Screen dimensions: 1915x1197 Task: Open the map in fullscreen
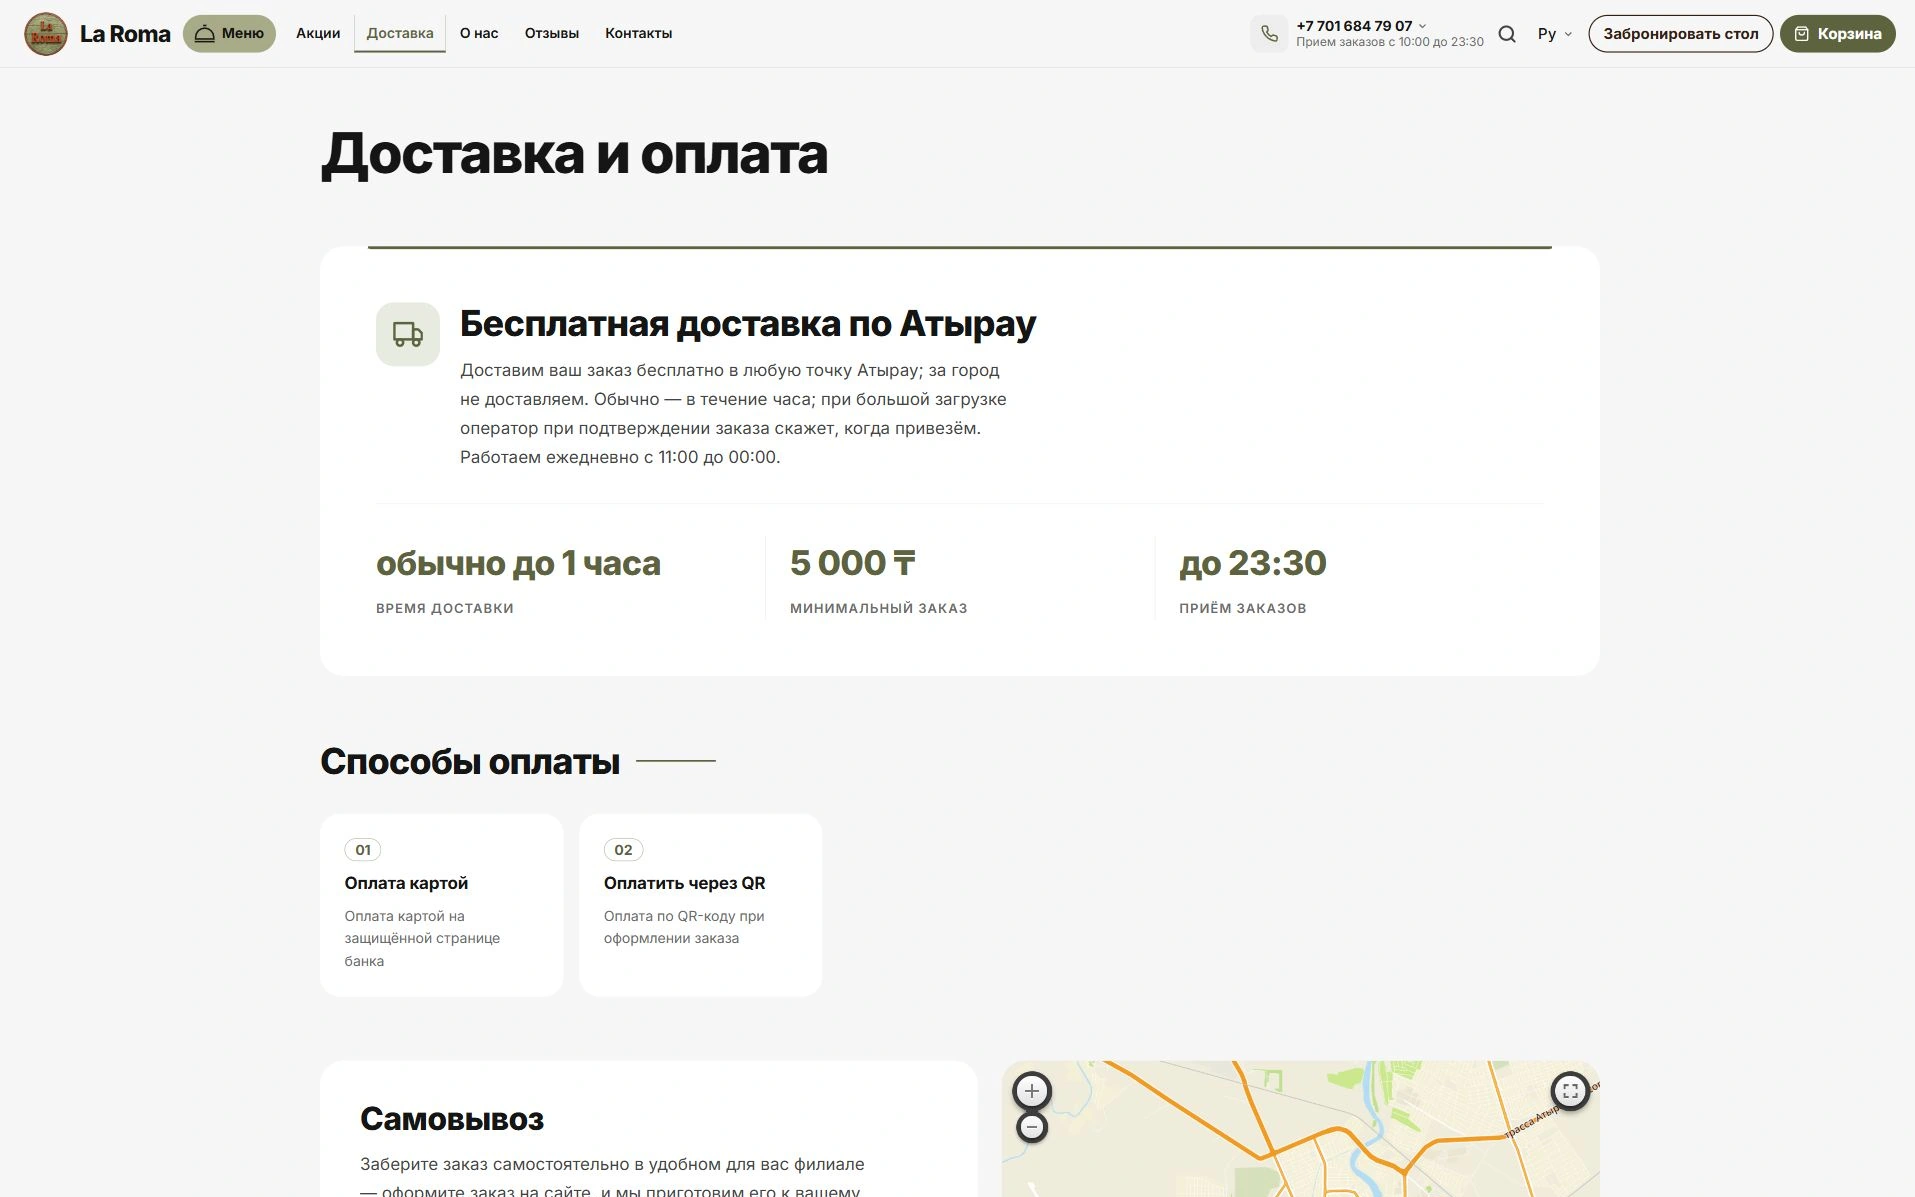[1570, 1091]
